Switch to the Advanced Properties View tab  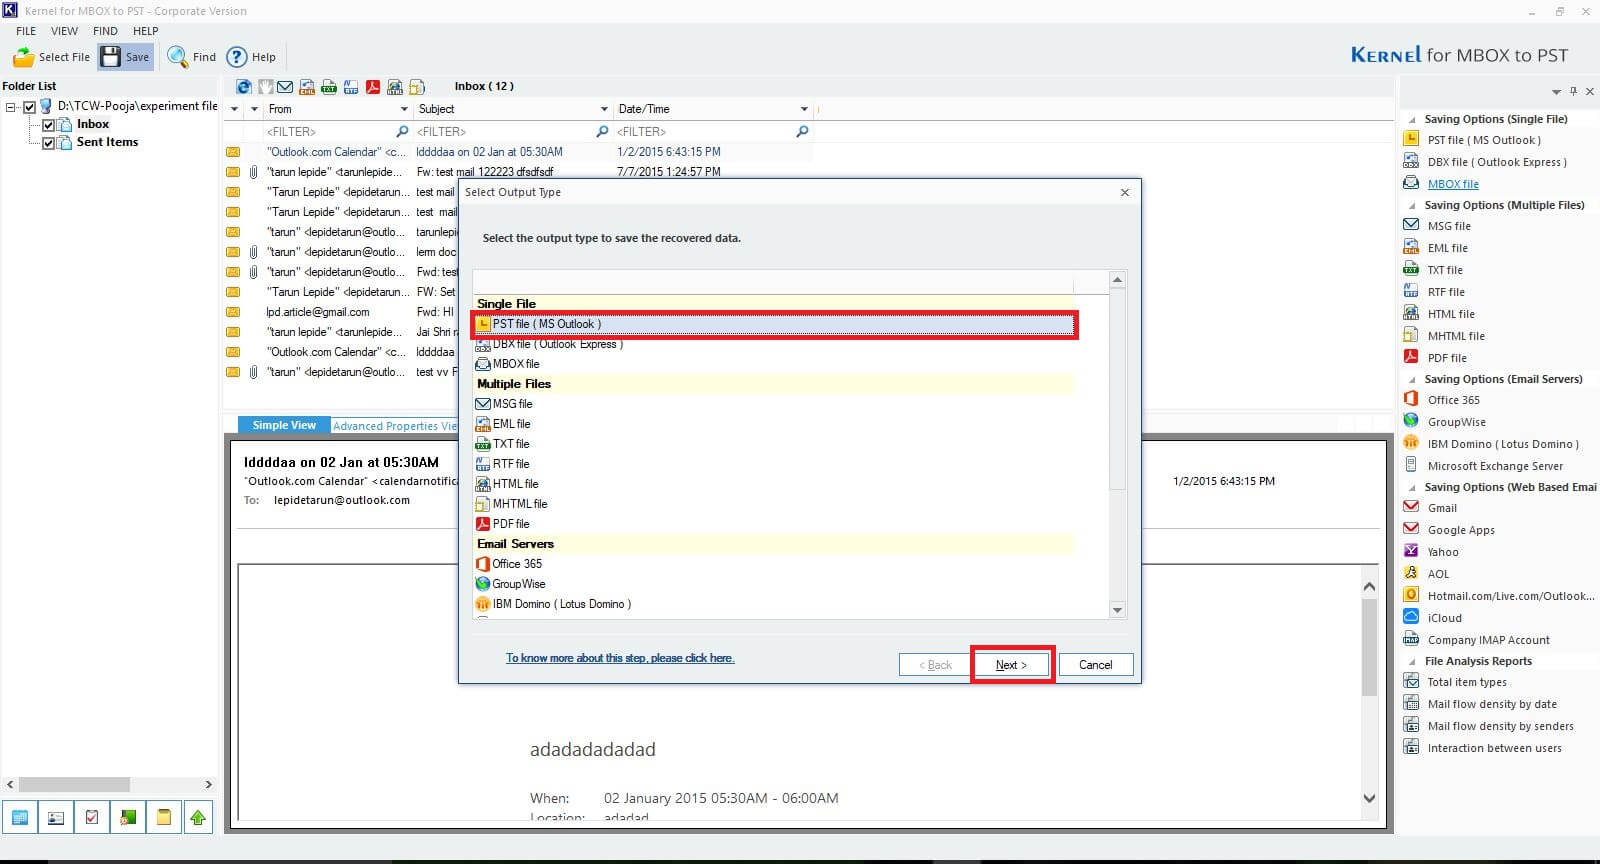point(394,426)
